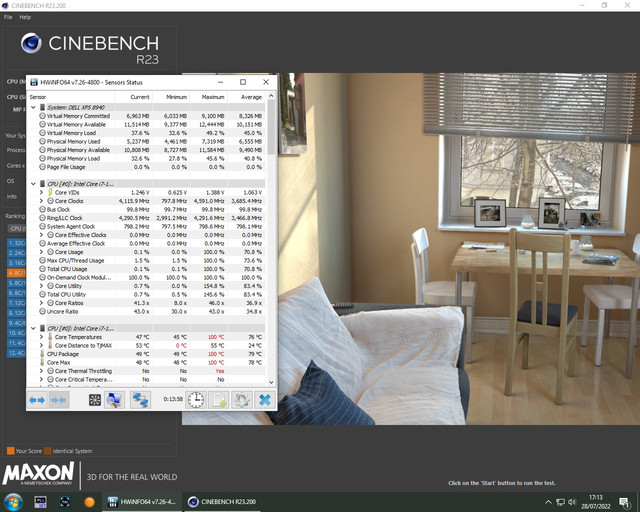Show hidden tray icons chevron
640x512 pixels.
pyautogui.click(x=548, y=502)
